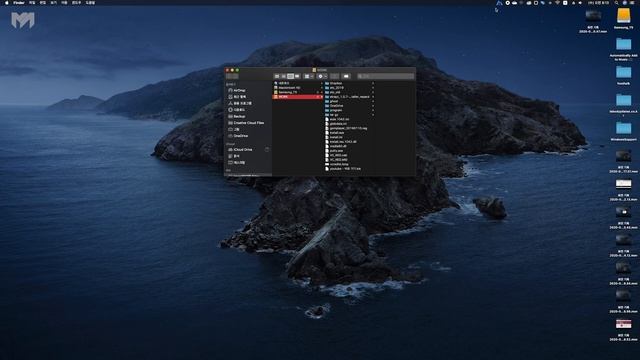Screen dimensions: 640x360
Task: Open the group-by dropdown in Finder toolbar
Action: click(x=309, y=76)
